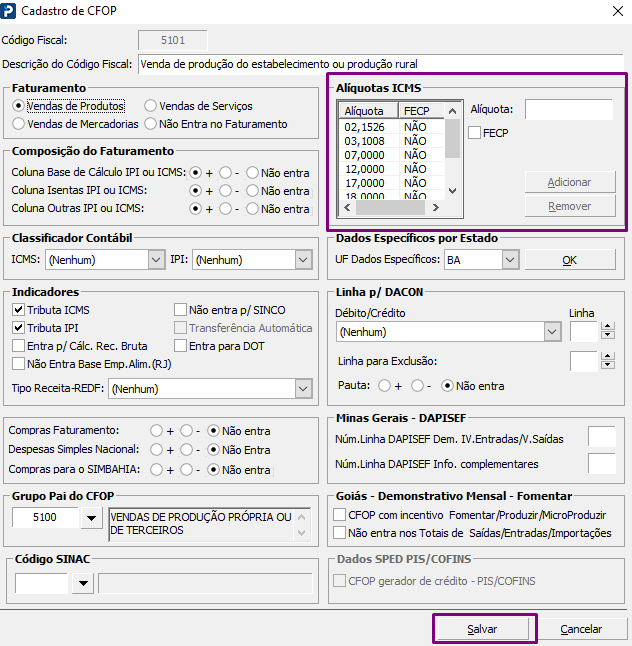This screenshot has width=632, height=646.
Task: Click OK next to UF Dados Específicos
Action: tap(570, 260)
